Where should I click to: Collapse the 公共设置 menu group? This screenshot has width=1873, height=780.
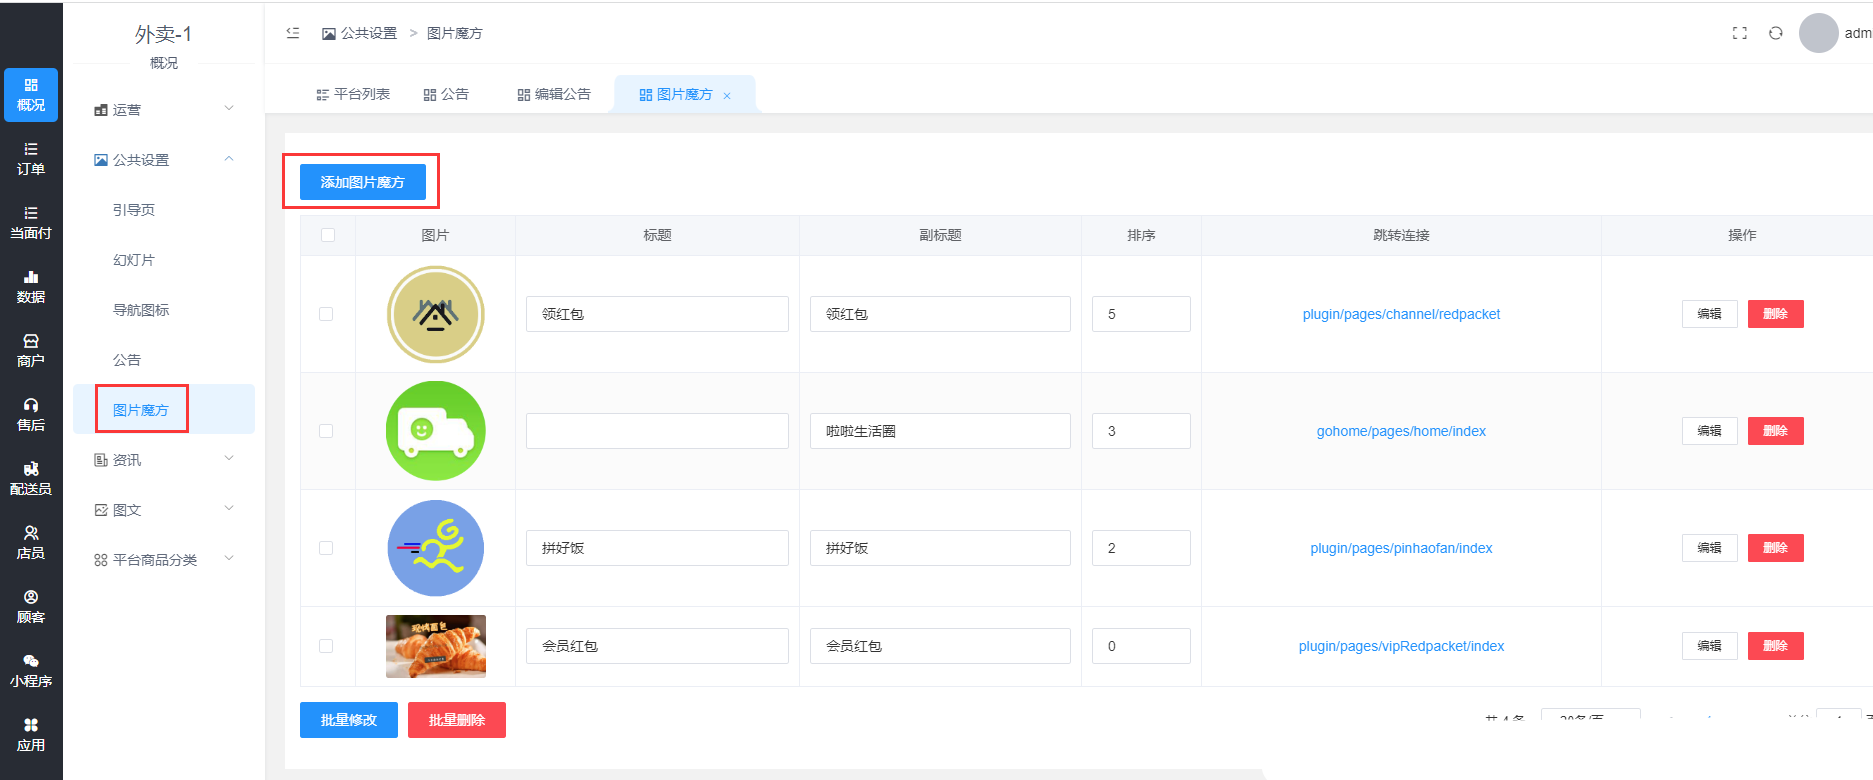tap(164, 159)
